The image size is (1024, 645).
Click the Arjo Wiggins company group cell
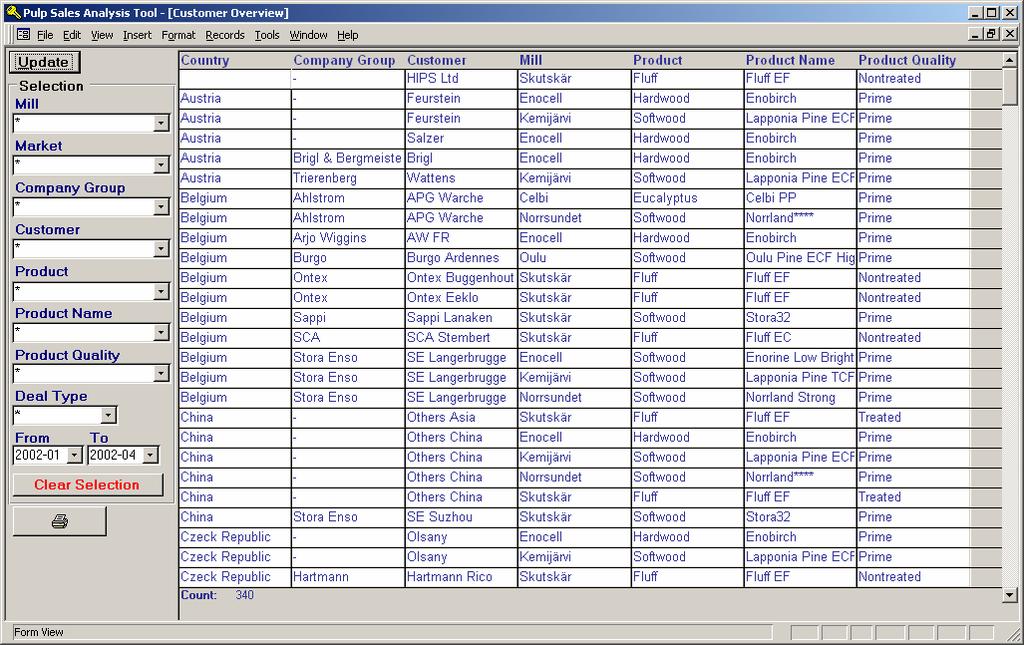coord(347,238)
